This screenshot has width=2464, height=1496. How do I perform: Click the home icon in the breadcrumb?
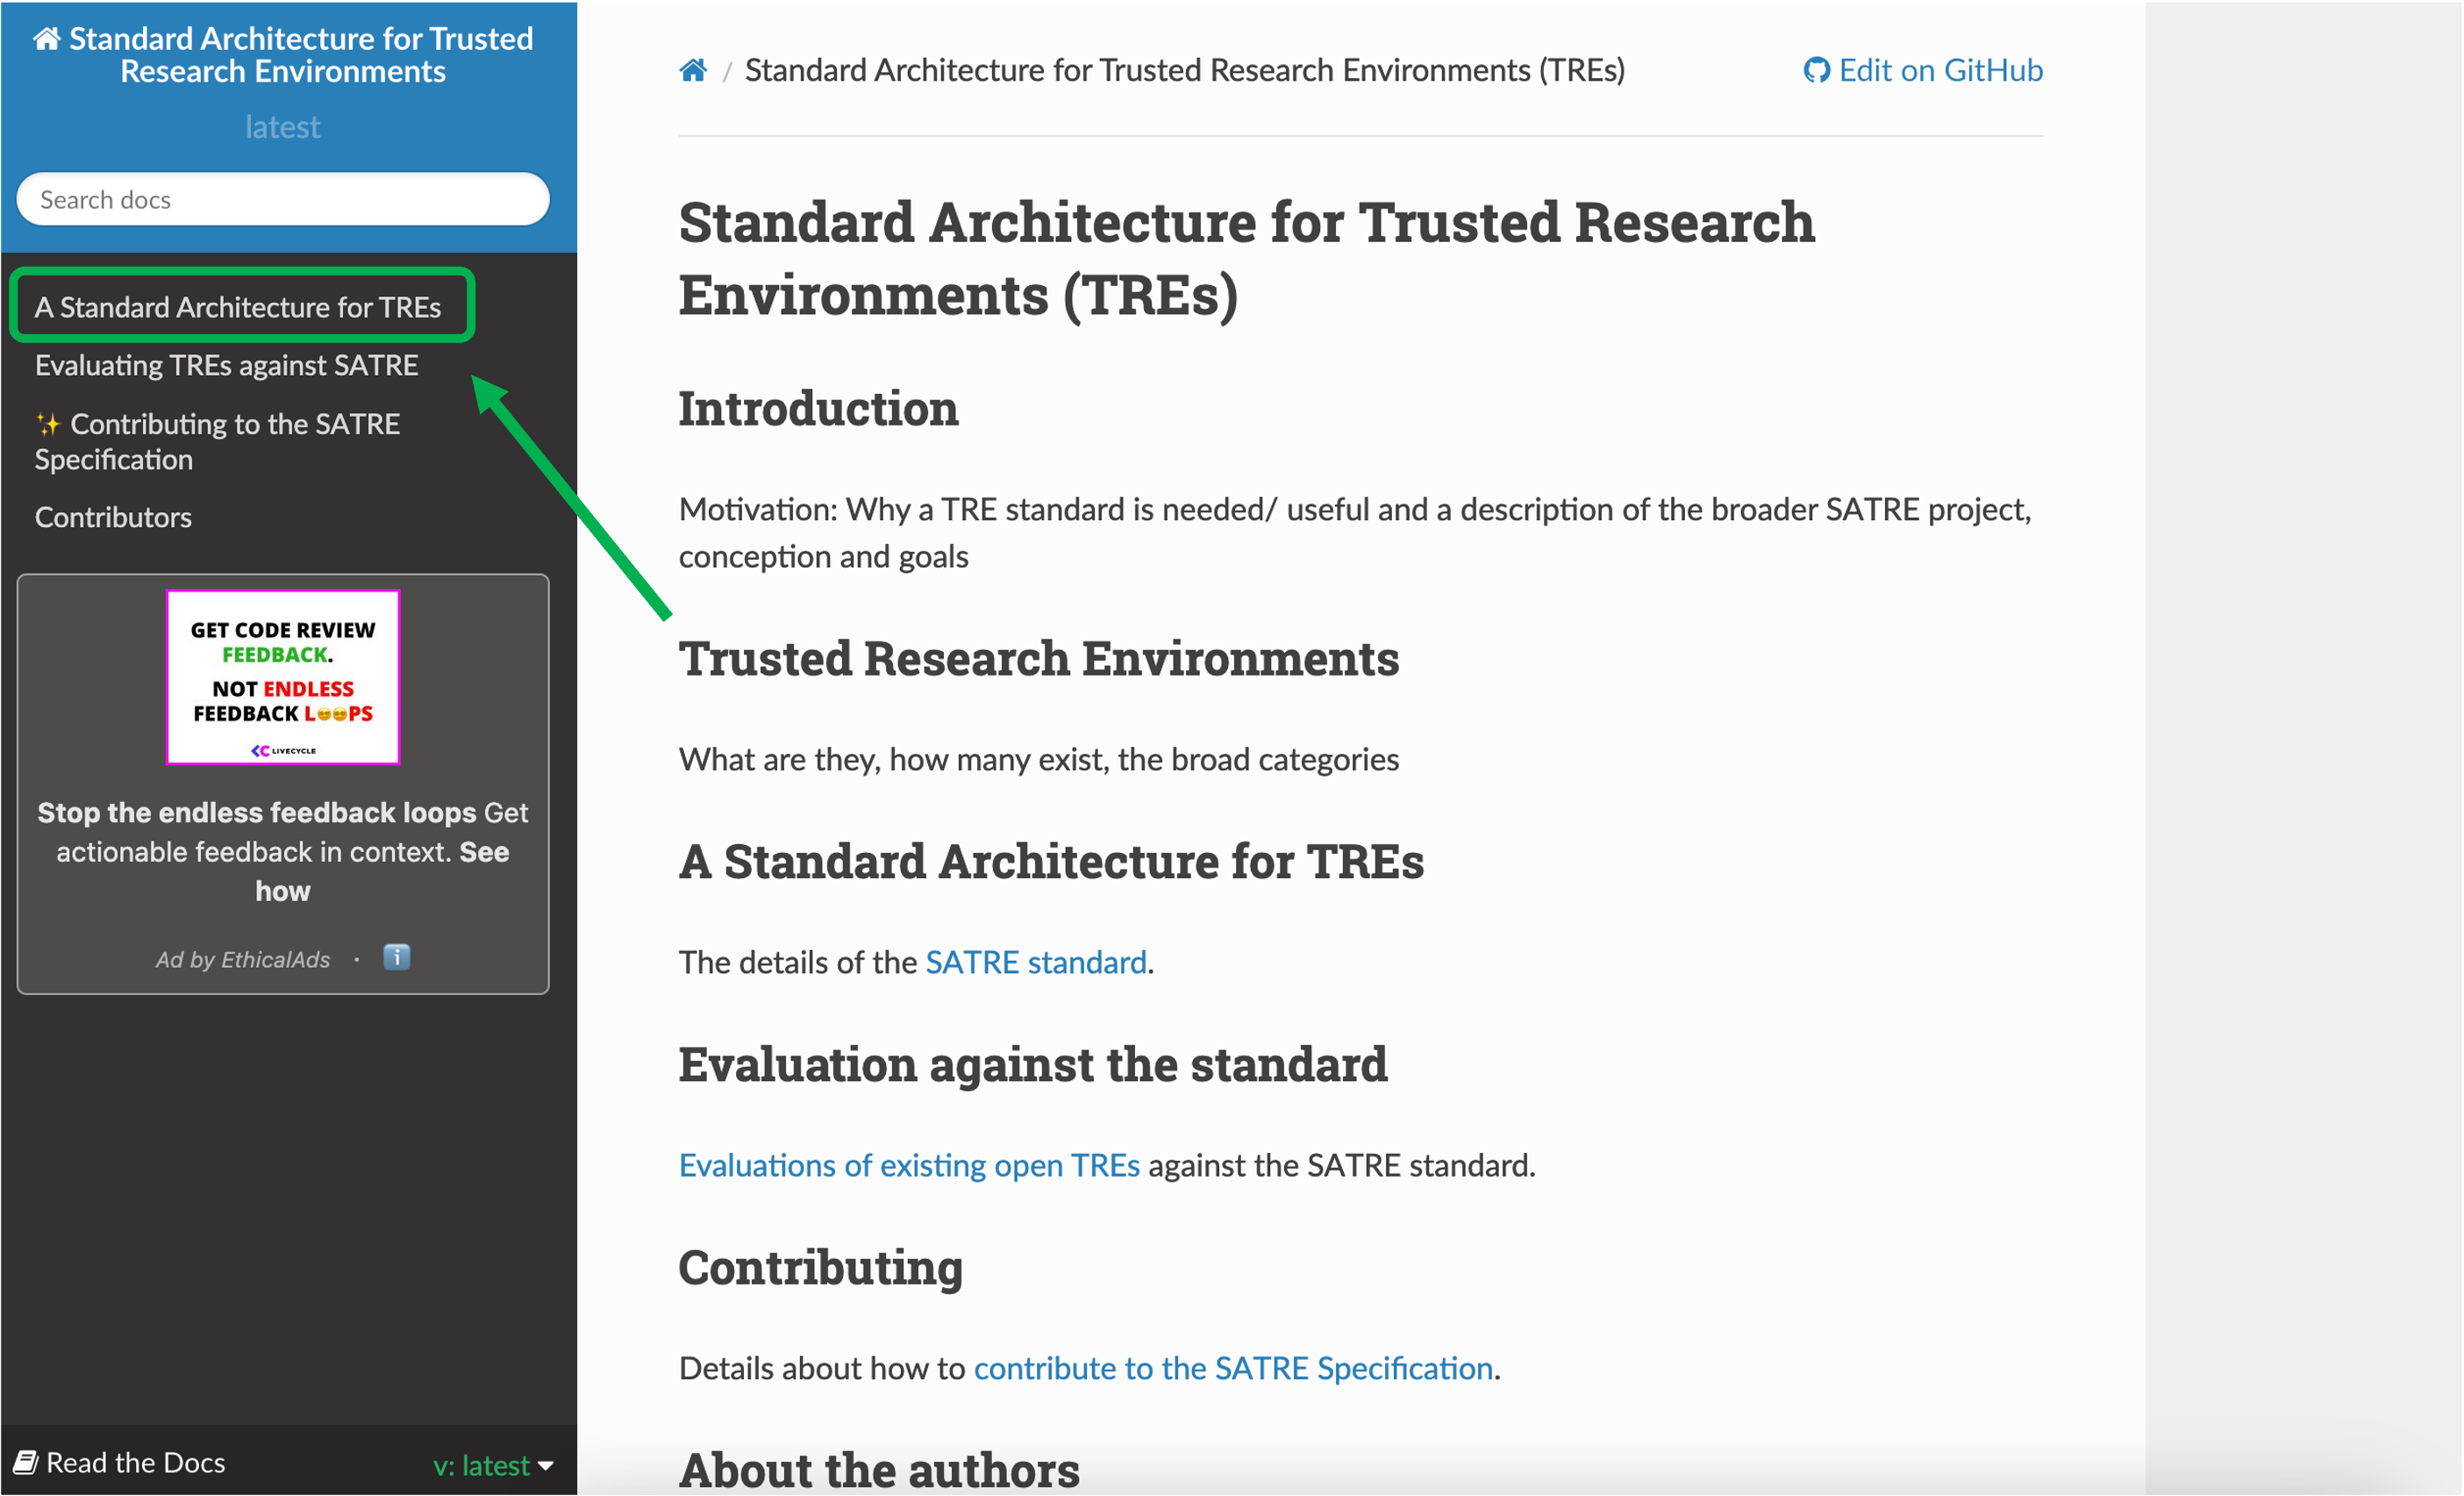pyautogui.click(x=693, y=70)
